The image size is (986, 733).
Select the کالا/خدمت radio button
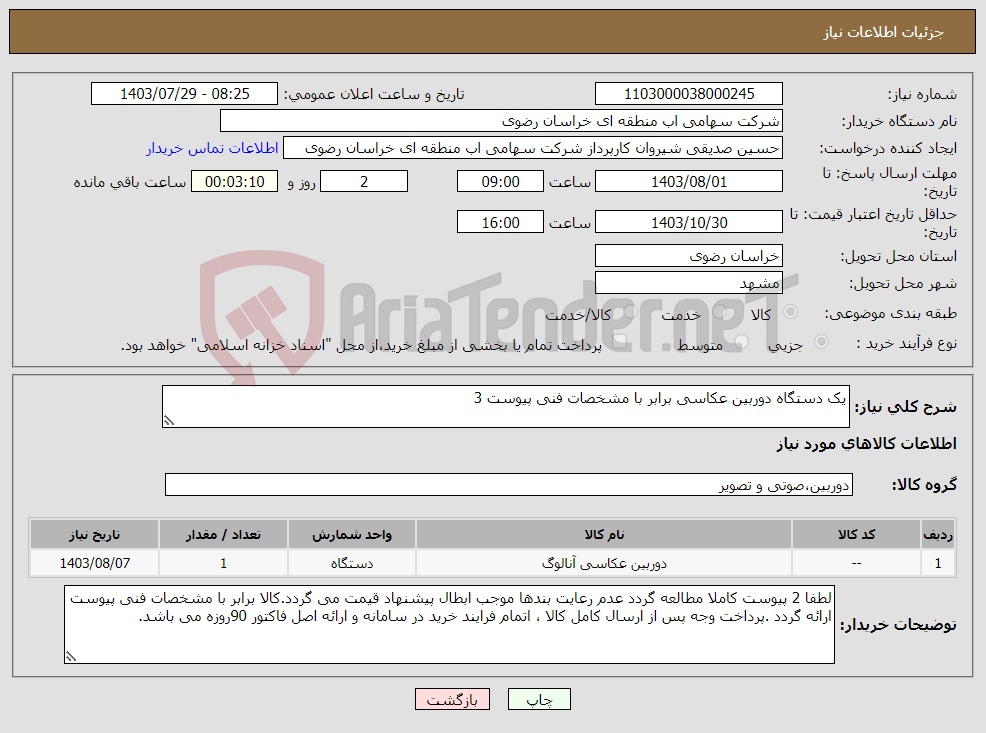pos(630,312)
